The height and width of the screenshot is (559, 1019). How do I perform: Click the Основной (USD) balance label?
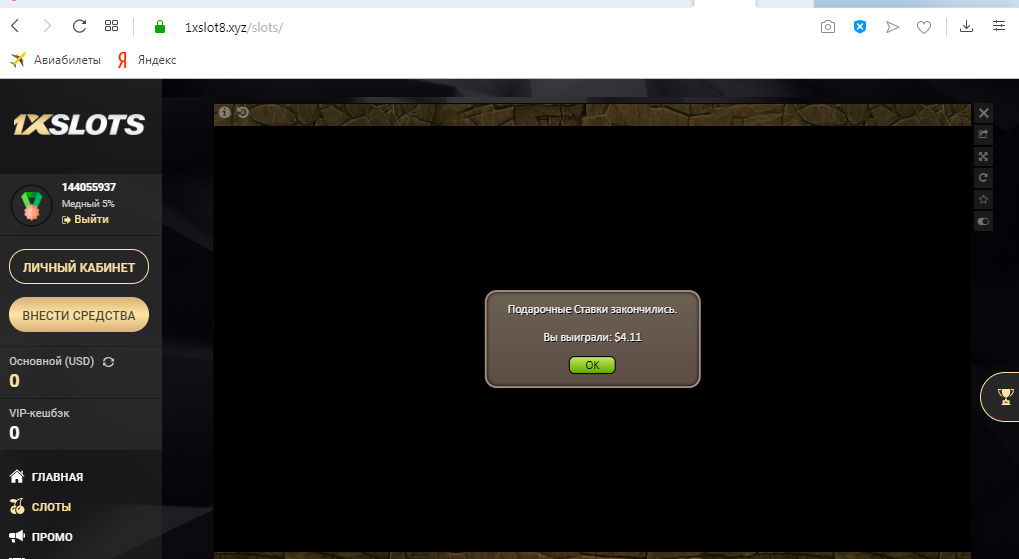click(51, 361)
